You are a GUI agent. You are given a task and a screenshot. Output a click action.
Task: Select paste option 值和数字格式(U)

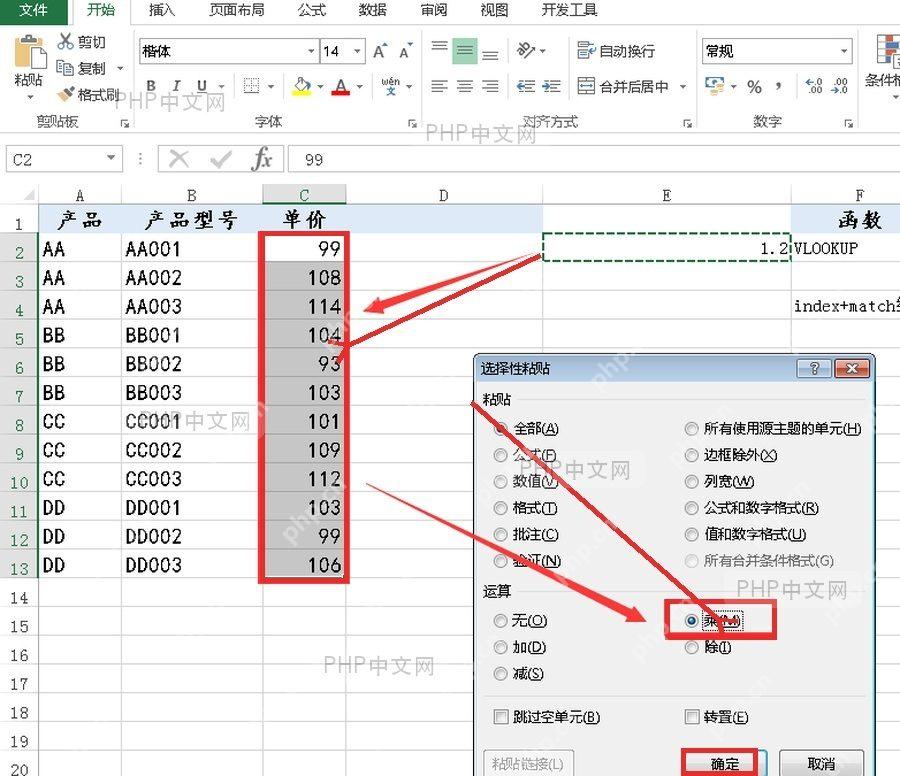pos(746,534)
